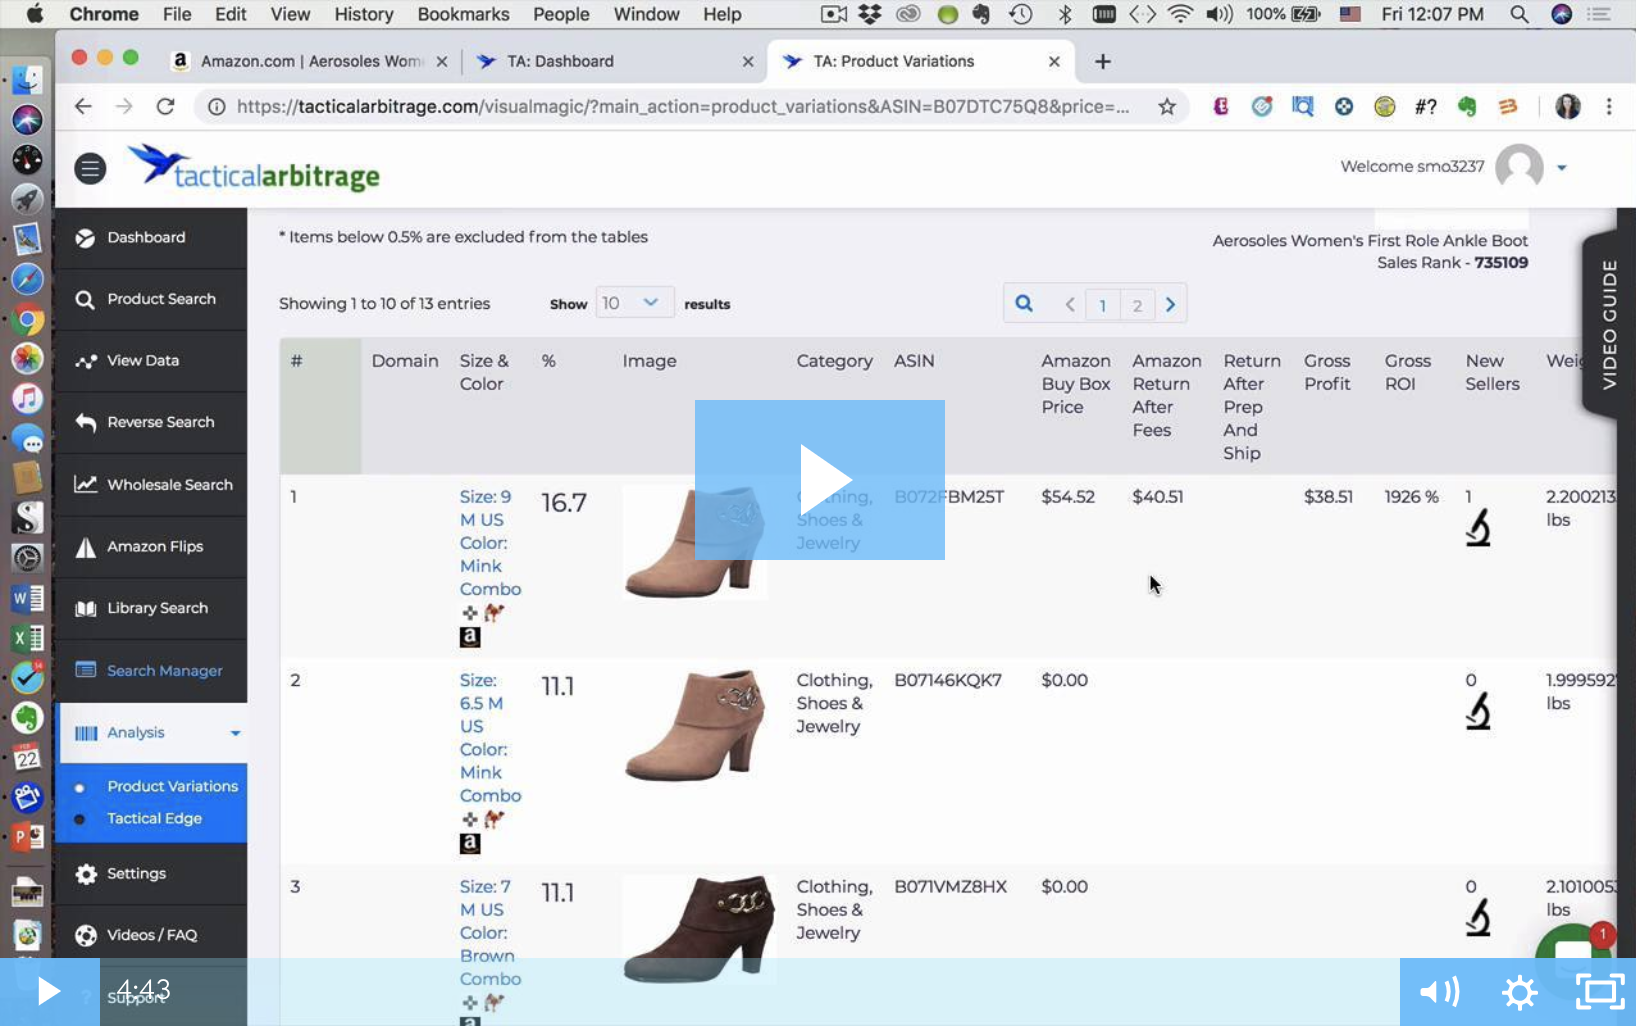Image resolution: width=1636 pixels, height=1026 pixels.
Task: Click the browser back arrow
Action: tap(83, 107)
